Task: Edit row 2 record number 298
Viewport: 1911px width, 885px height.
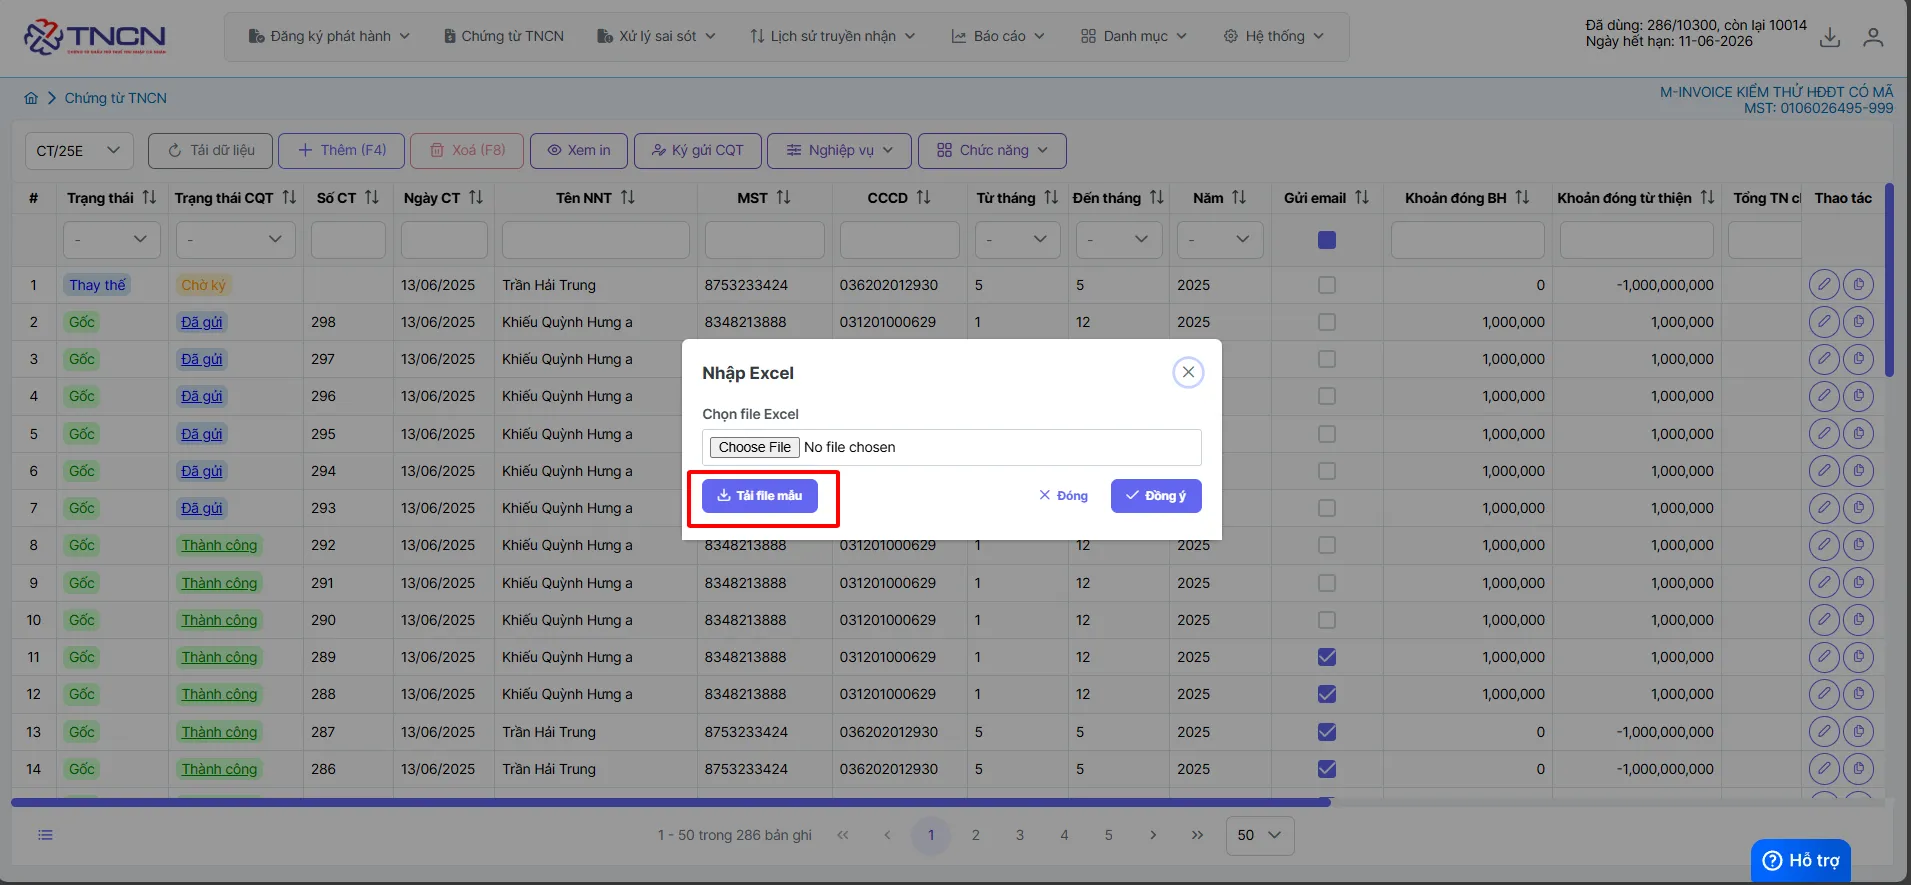Action: tap(1824, 322)
